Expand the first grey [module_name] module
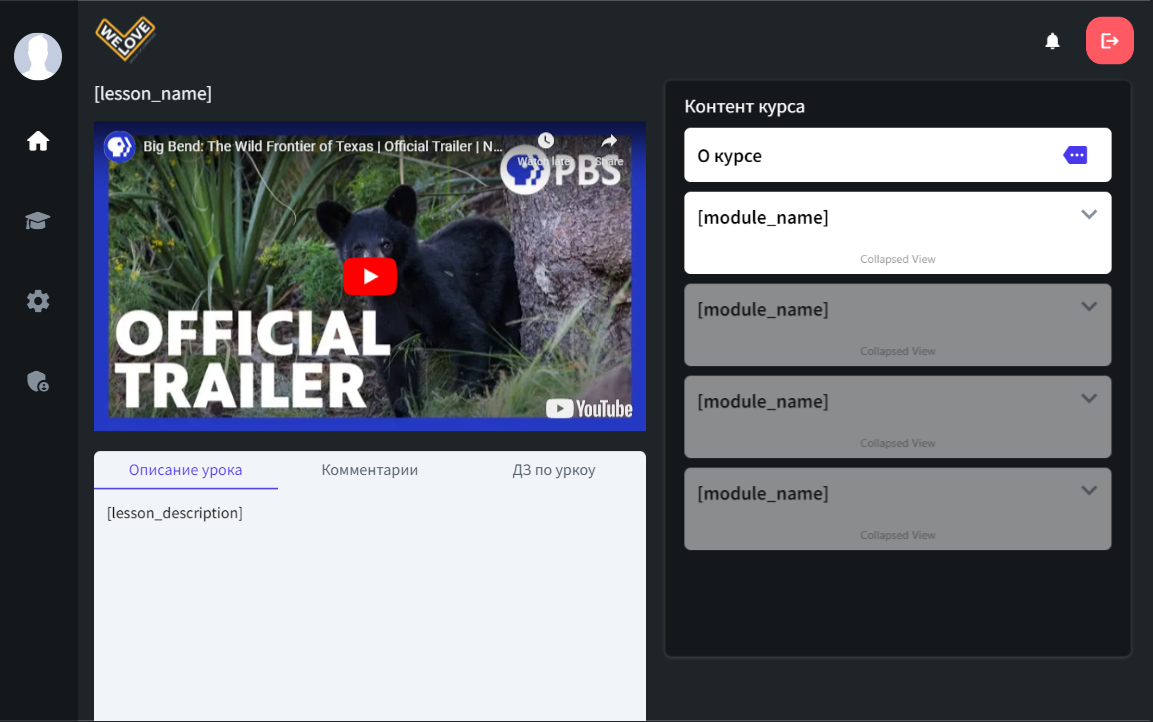This screenshot has height=722, width=1153. pos(897,325)
